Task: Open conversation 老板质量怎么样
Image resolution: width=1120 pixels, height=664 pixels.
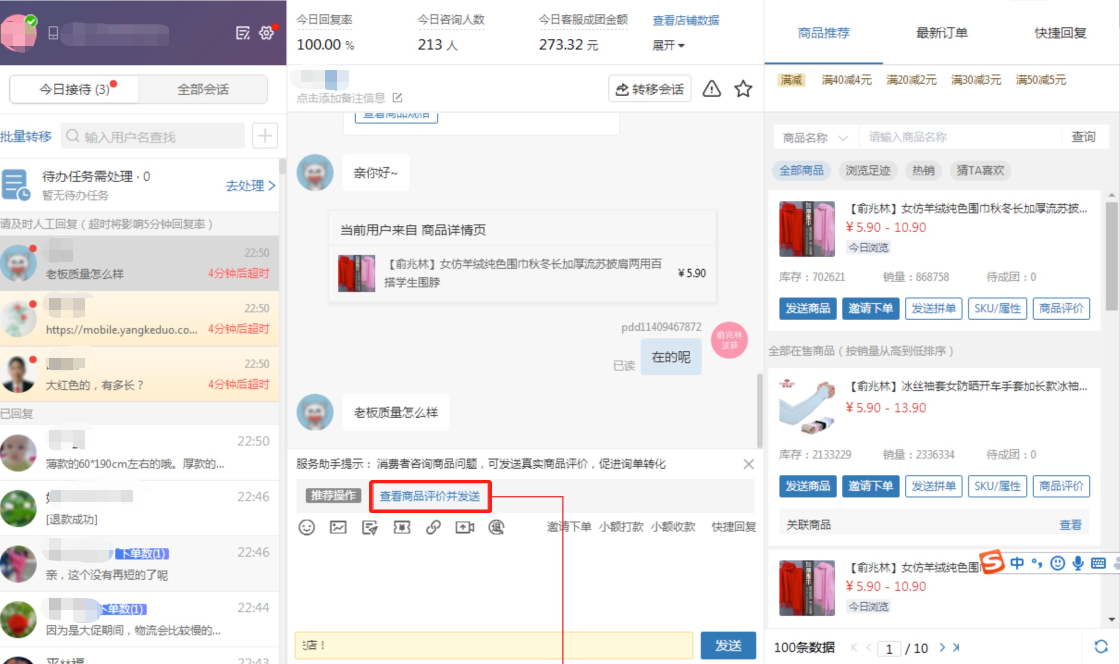Action: 139,263
